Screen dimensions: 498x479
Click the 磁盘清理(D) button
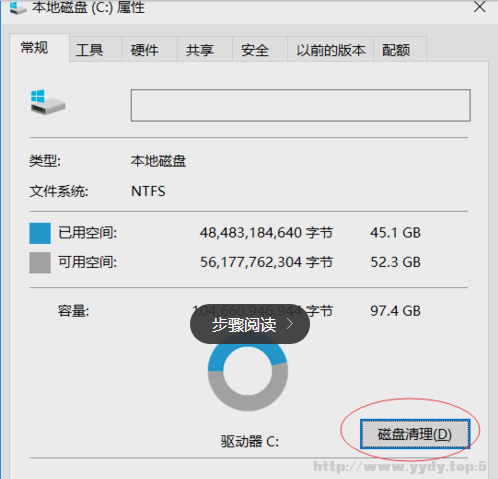[415, 434]
